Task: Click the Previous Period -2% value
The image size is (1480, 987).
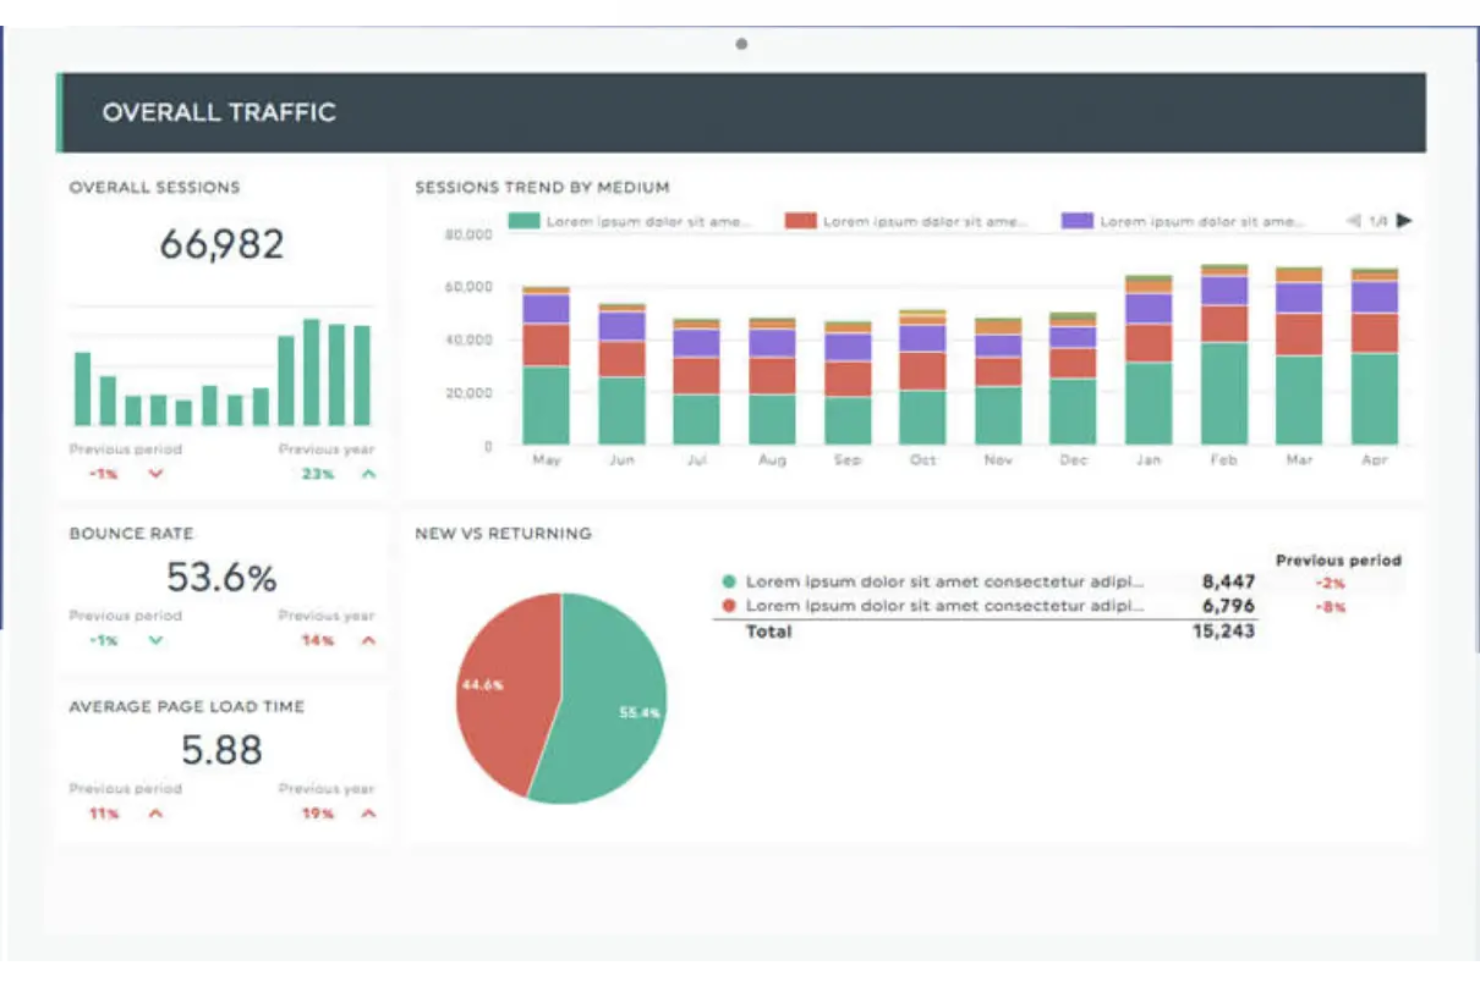Action: coord(1331,582)
